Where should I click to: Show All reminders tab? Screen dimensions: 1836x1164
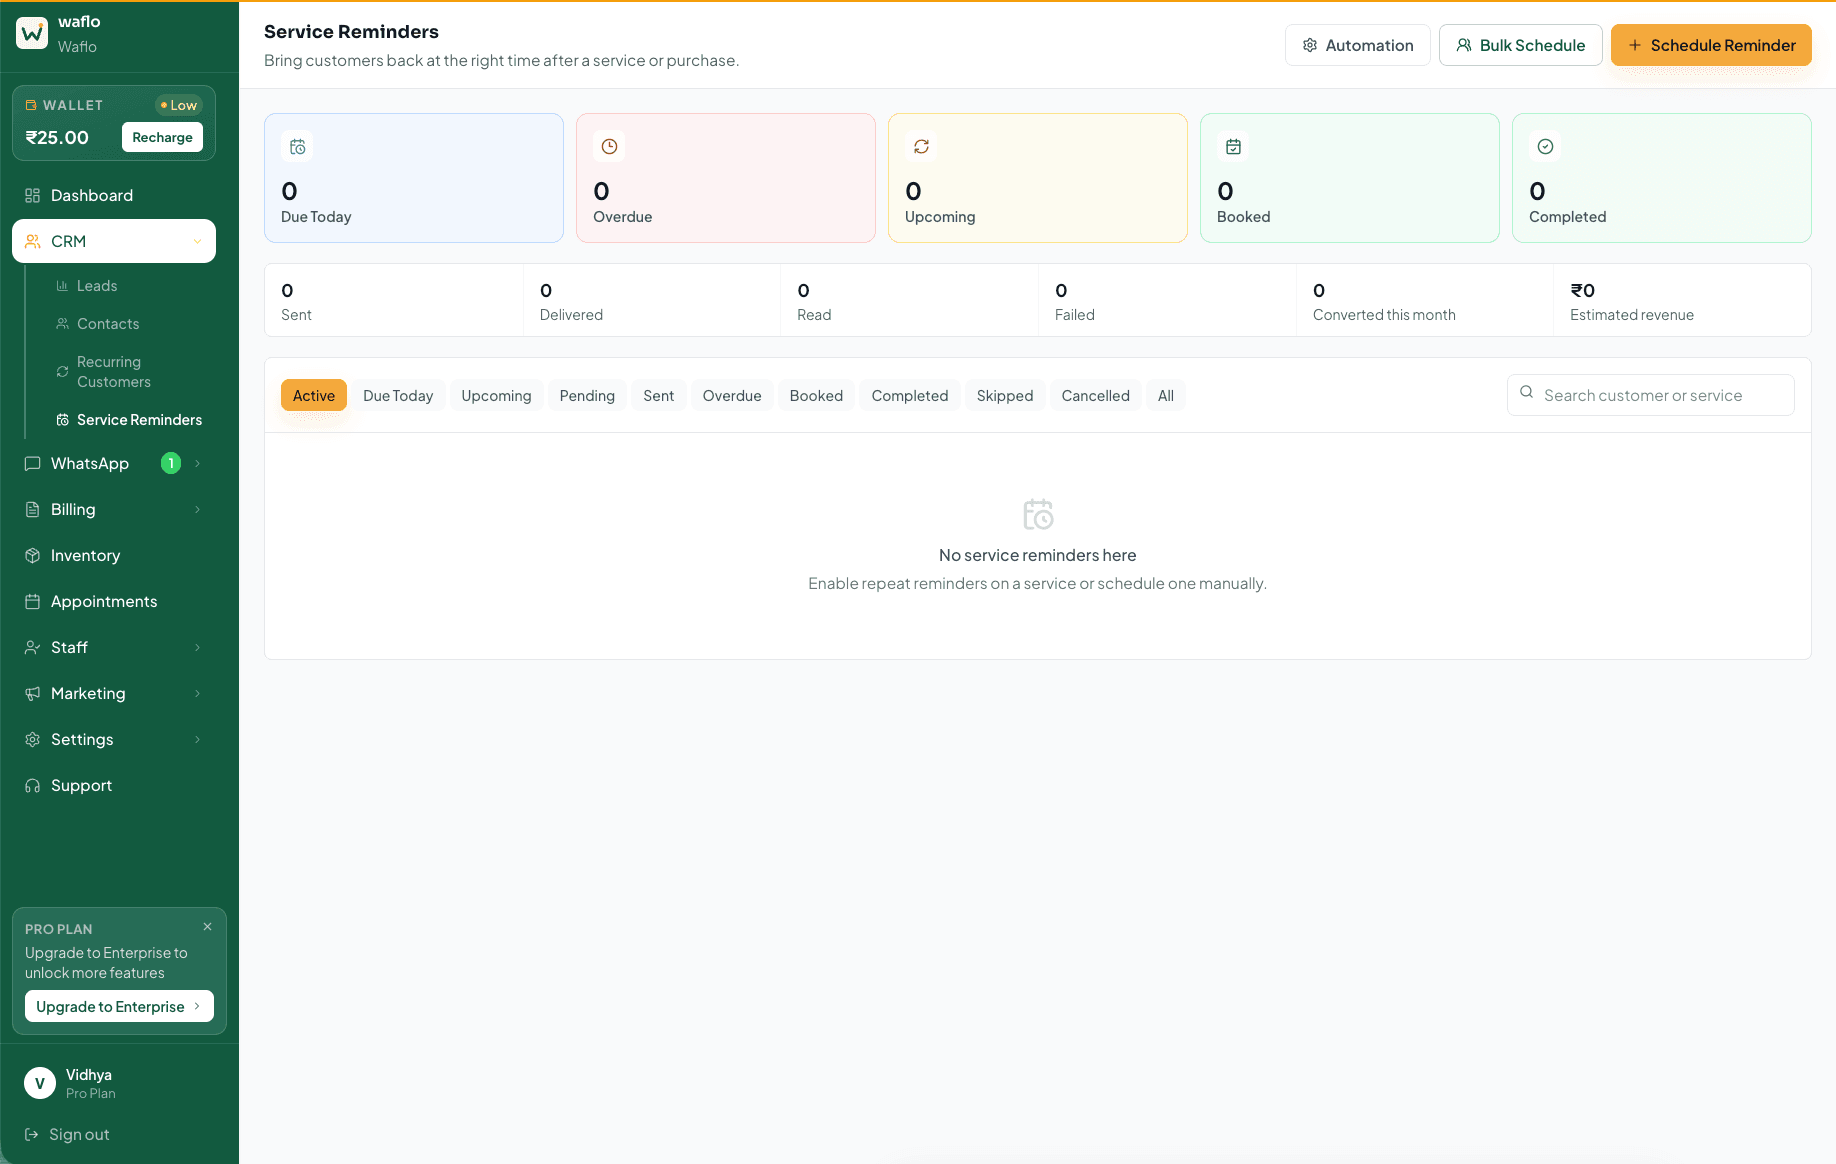pyautogui.click(x=1165, y=395)
